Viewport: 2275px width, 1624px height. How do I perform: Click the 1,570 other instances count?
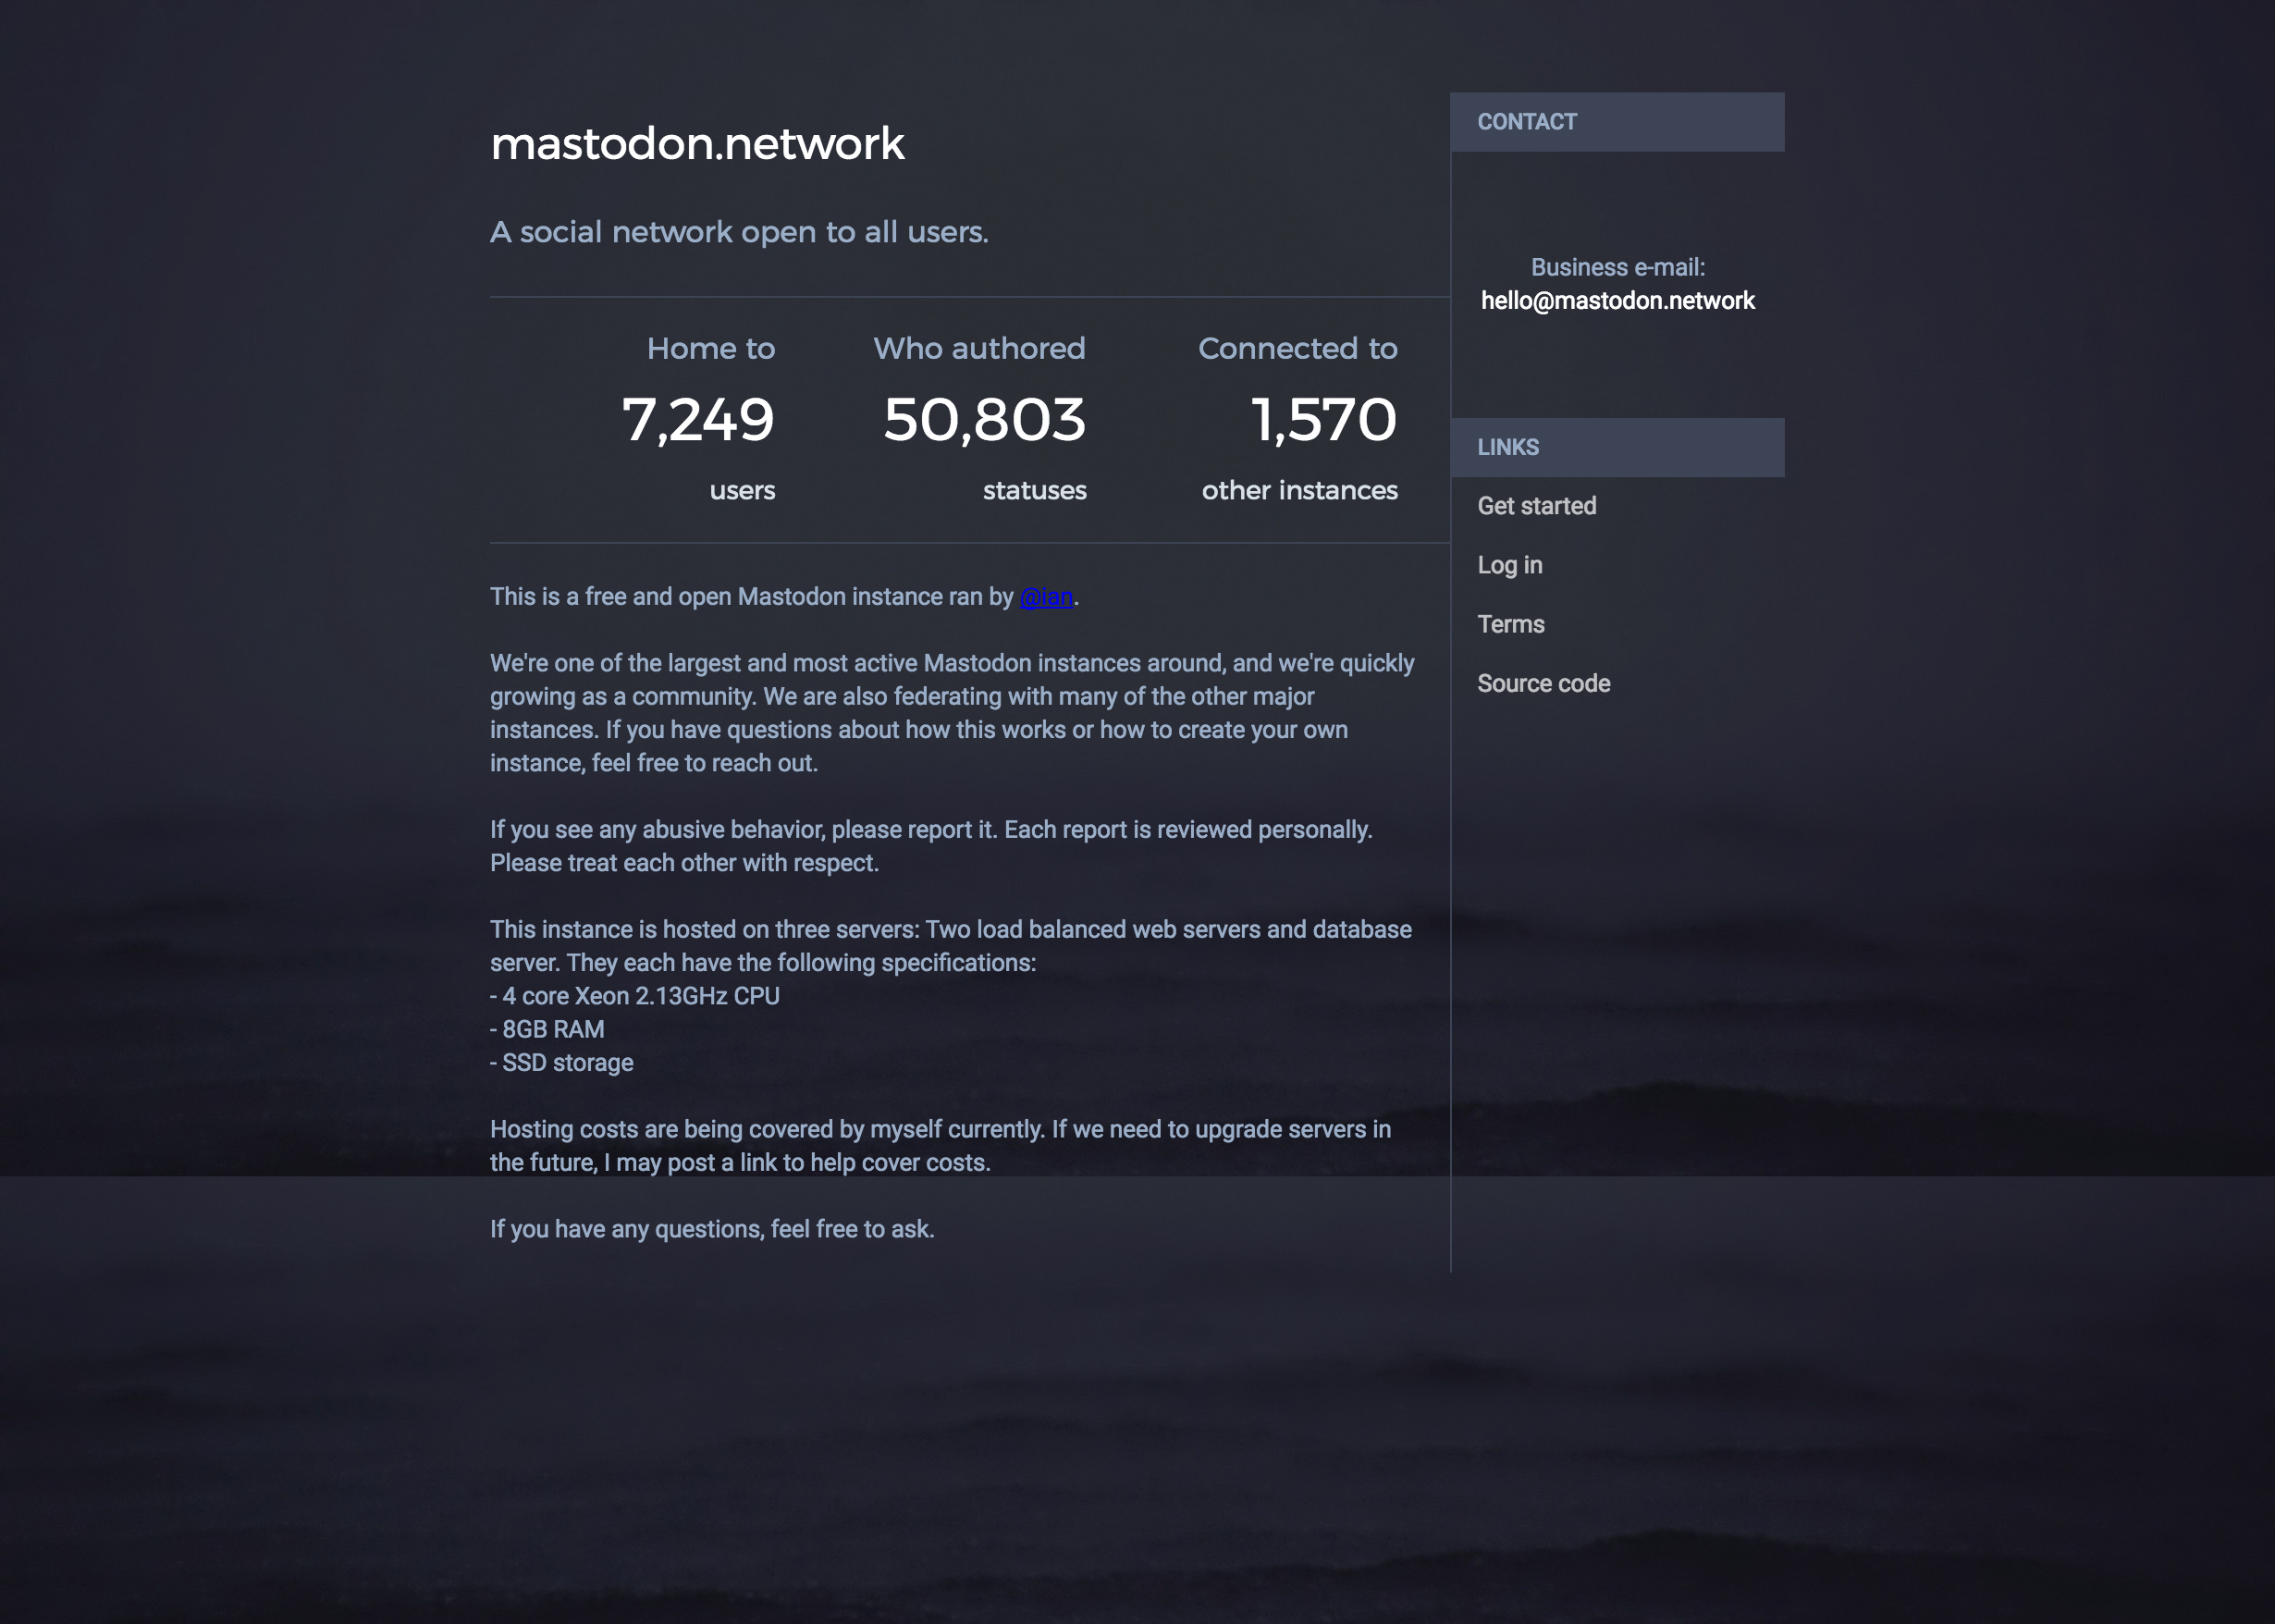click(1324, 419)
